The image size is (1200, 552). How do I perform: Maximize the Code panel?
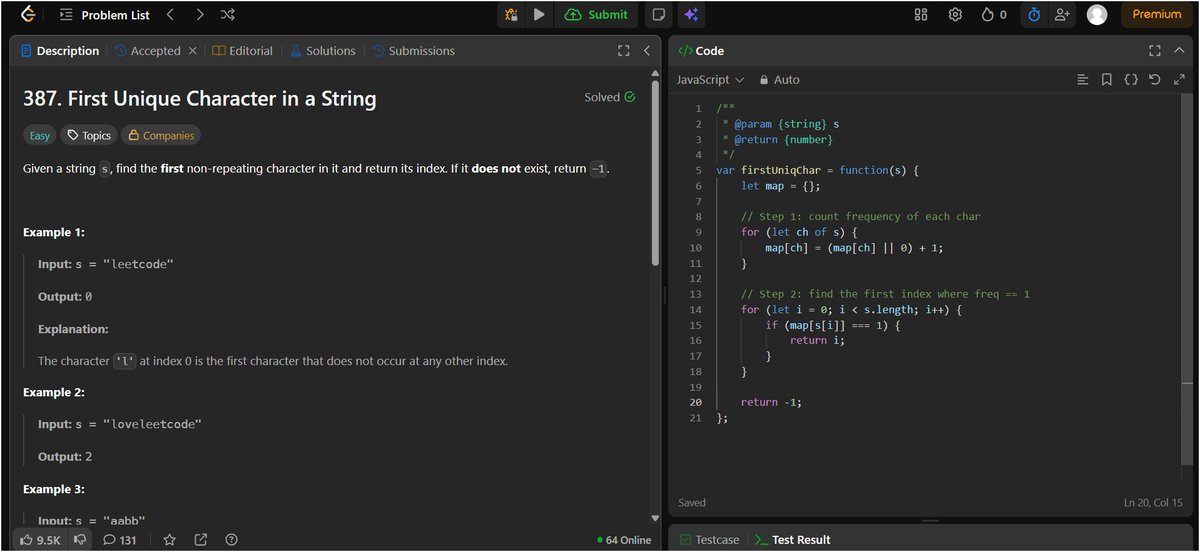point(1155,51)
